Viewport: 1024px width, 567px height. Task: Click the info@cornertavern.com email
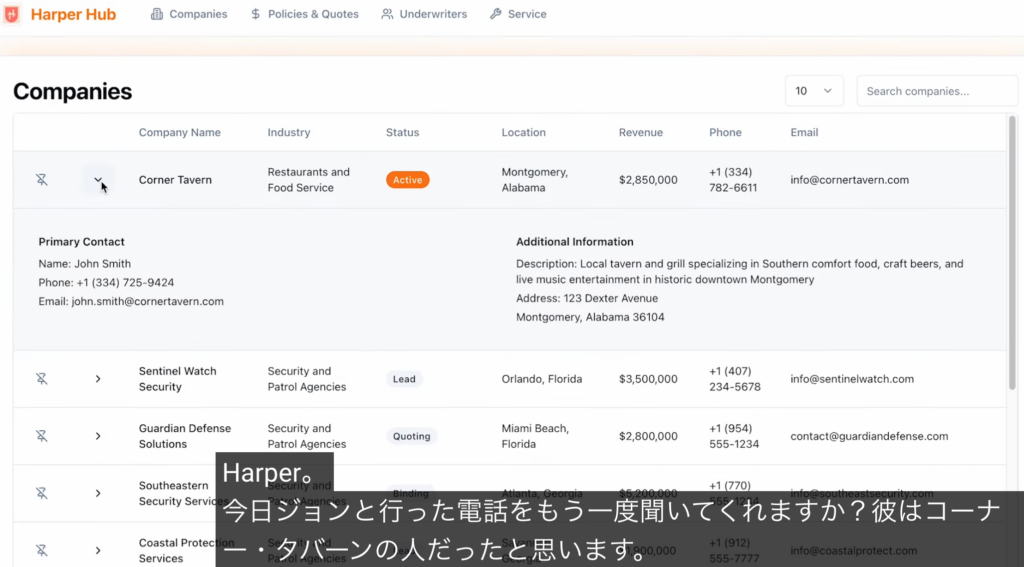coord(850,180)
